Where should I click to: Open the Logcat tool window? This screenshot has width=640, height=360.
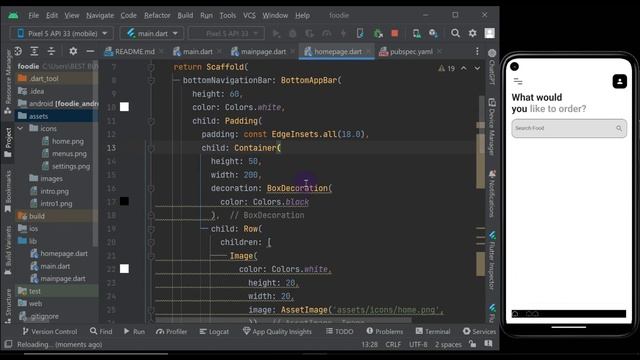pyautogui.click(x=214, y=331)
